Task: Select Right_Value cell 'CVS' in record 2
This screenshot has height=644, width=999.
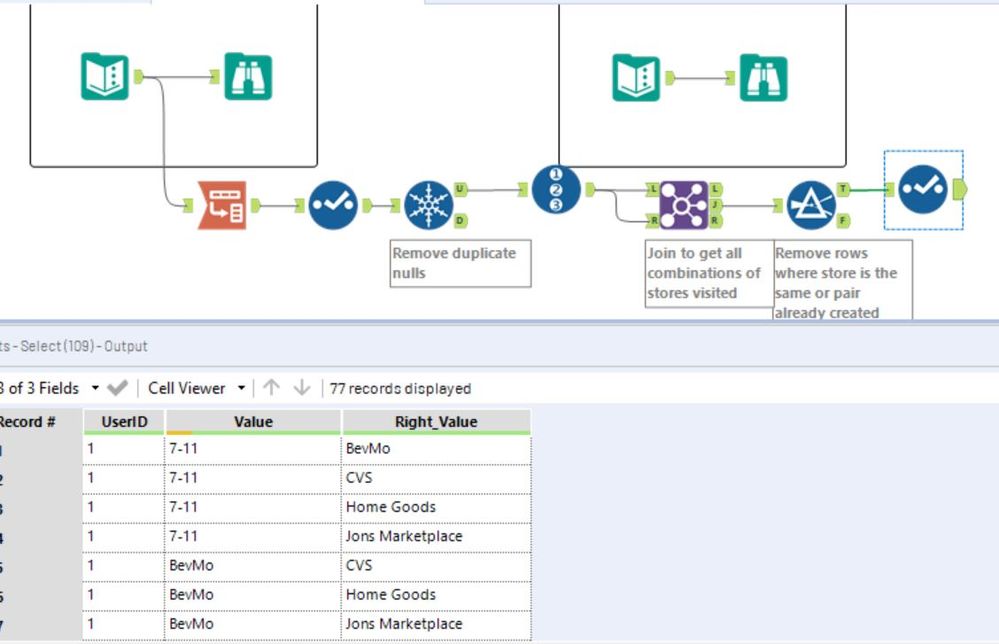Action: 436,478
